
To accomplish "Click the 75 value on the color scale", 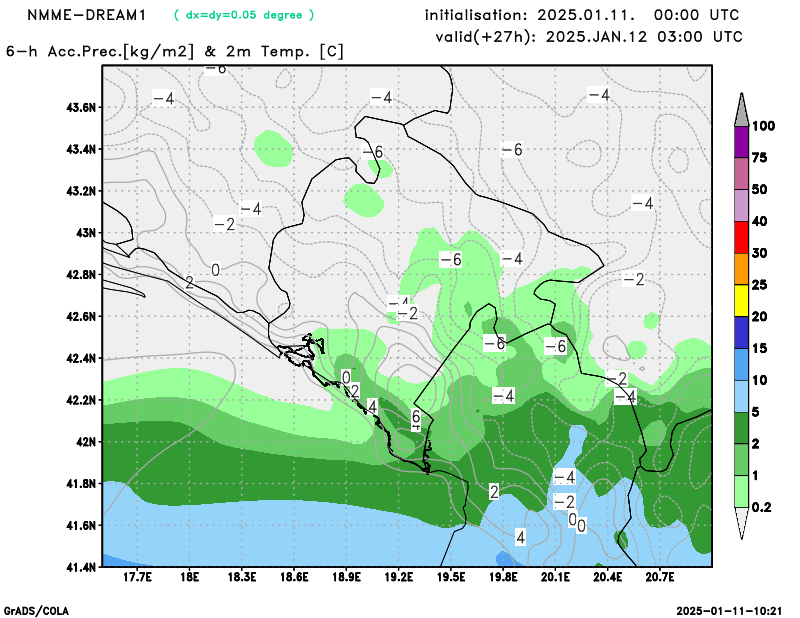I will coord(760,158).
